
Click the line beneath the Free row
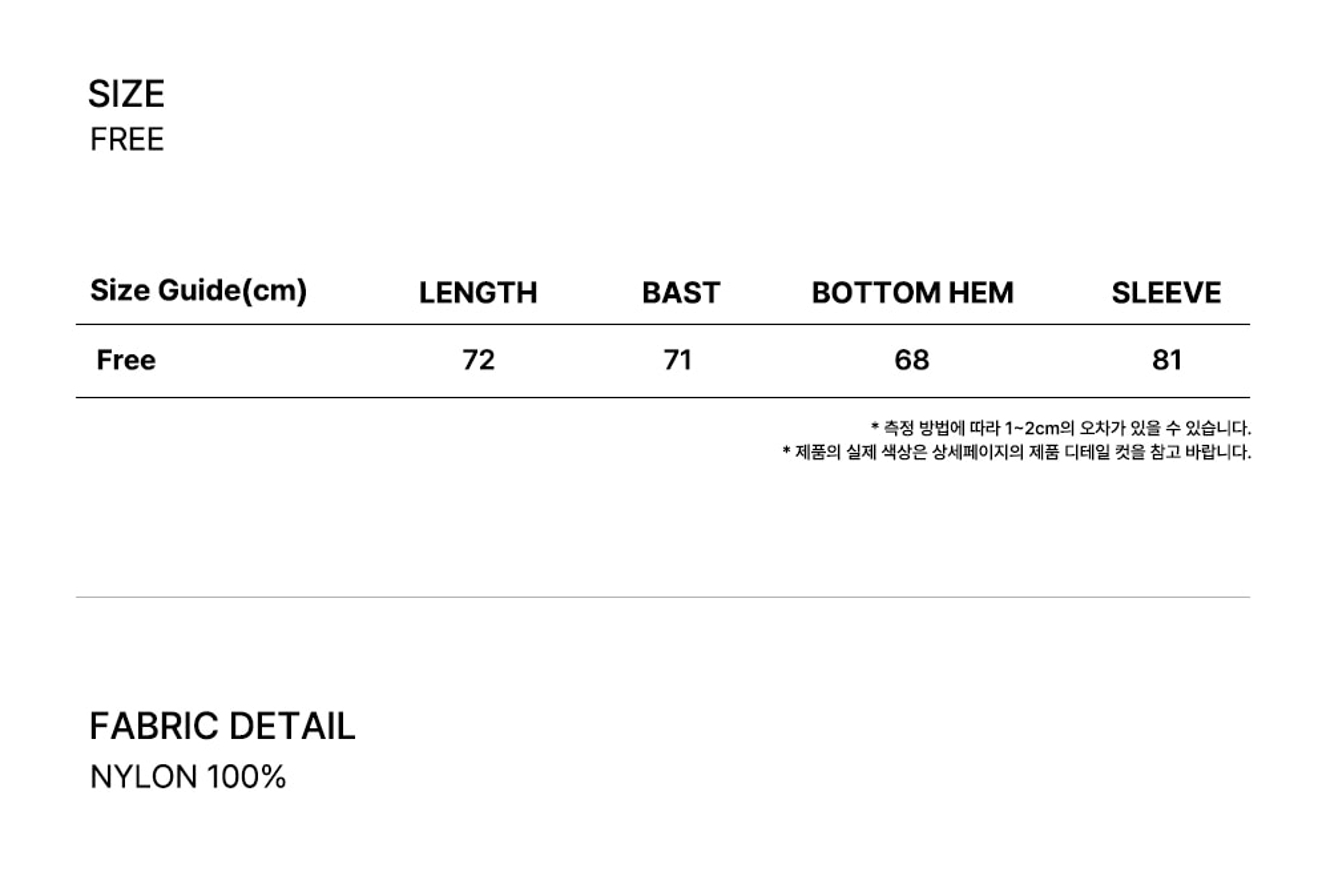[662, 398]
